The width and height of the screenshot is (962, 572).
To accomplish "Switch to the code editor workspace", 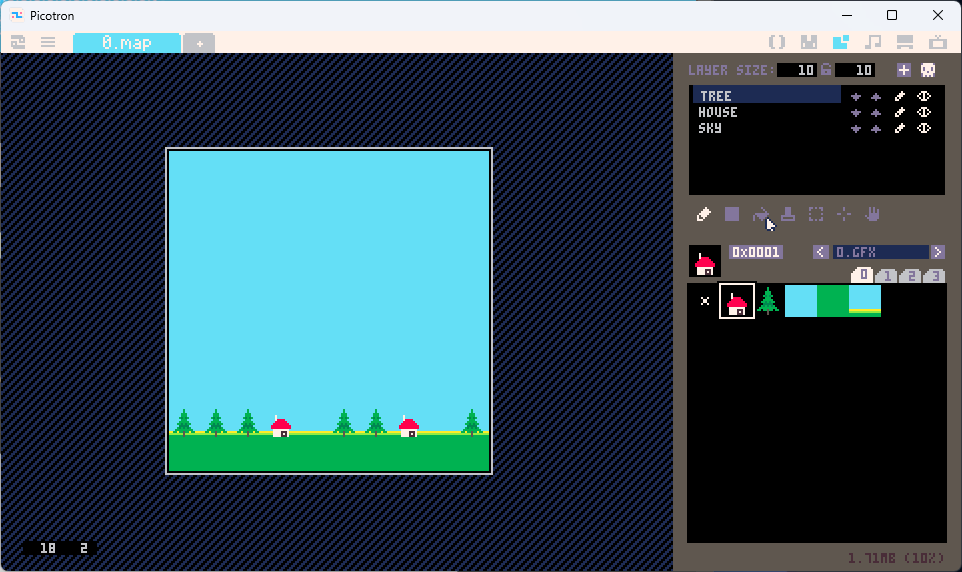I will [x=777, y=42].
